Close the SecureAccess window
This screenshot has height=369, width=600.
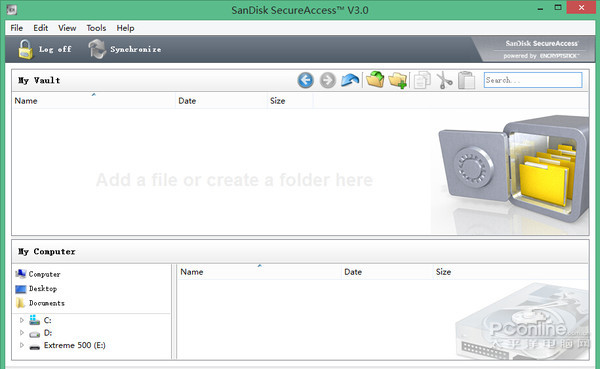point(581,8)
